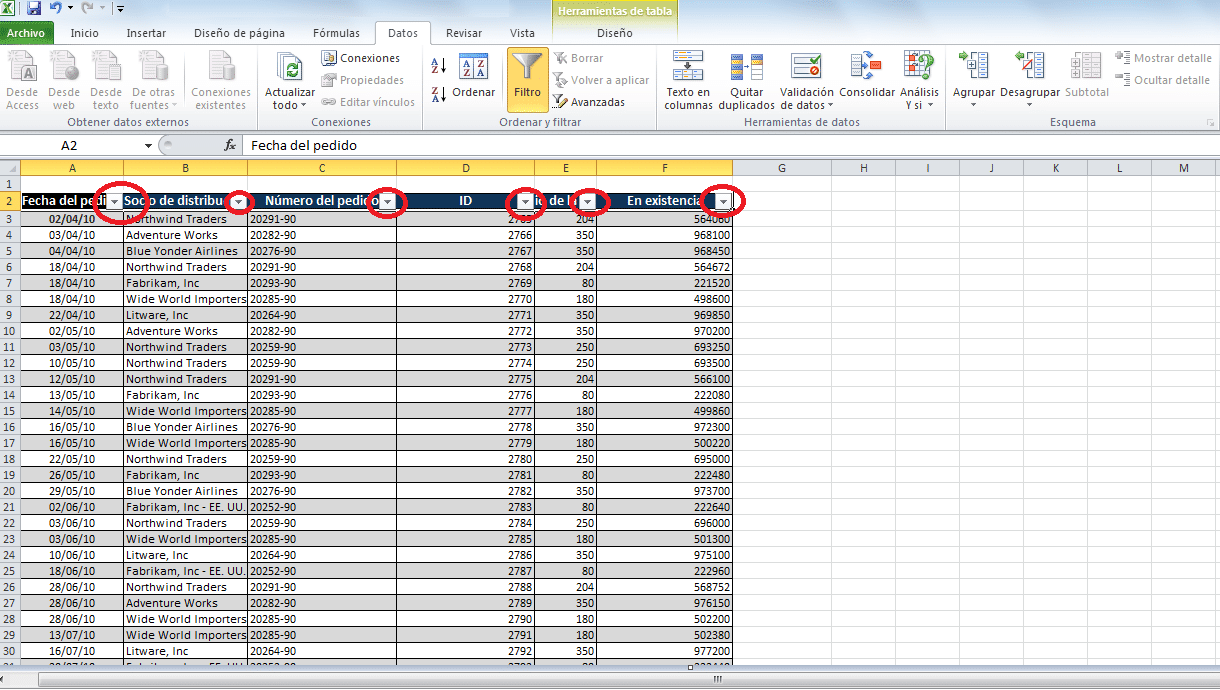
Task: Sort descending with the Z-A icon
Action: (438, 95)
